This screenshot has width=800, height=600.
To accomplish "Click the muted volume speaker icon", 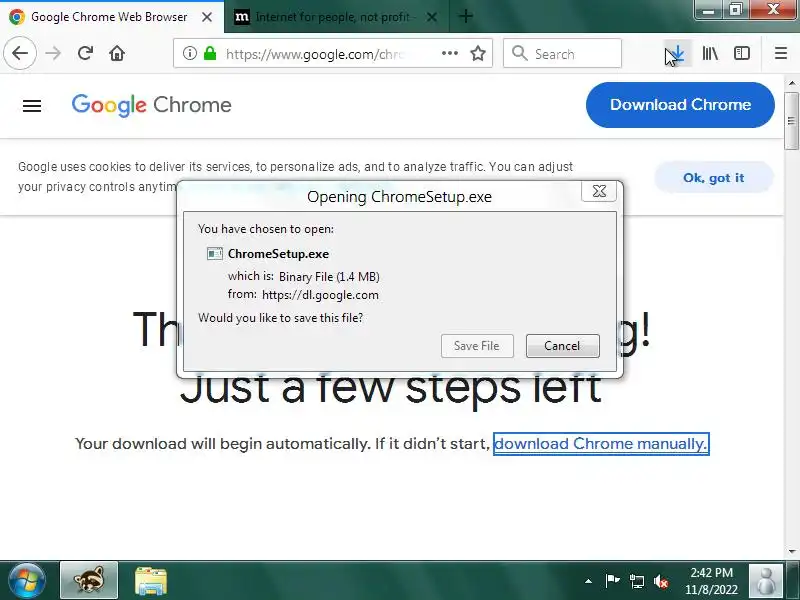I will coord(661,581).
